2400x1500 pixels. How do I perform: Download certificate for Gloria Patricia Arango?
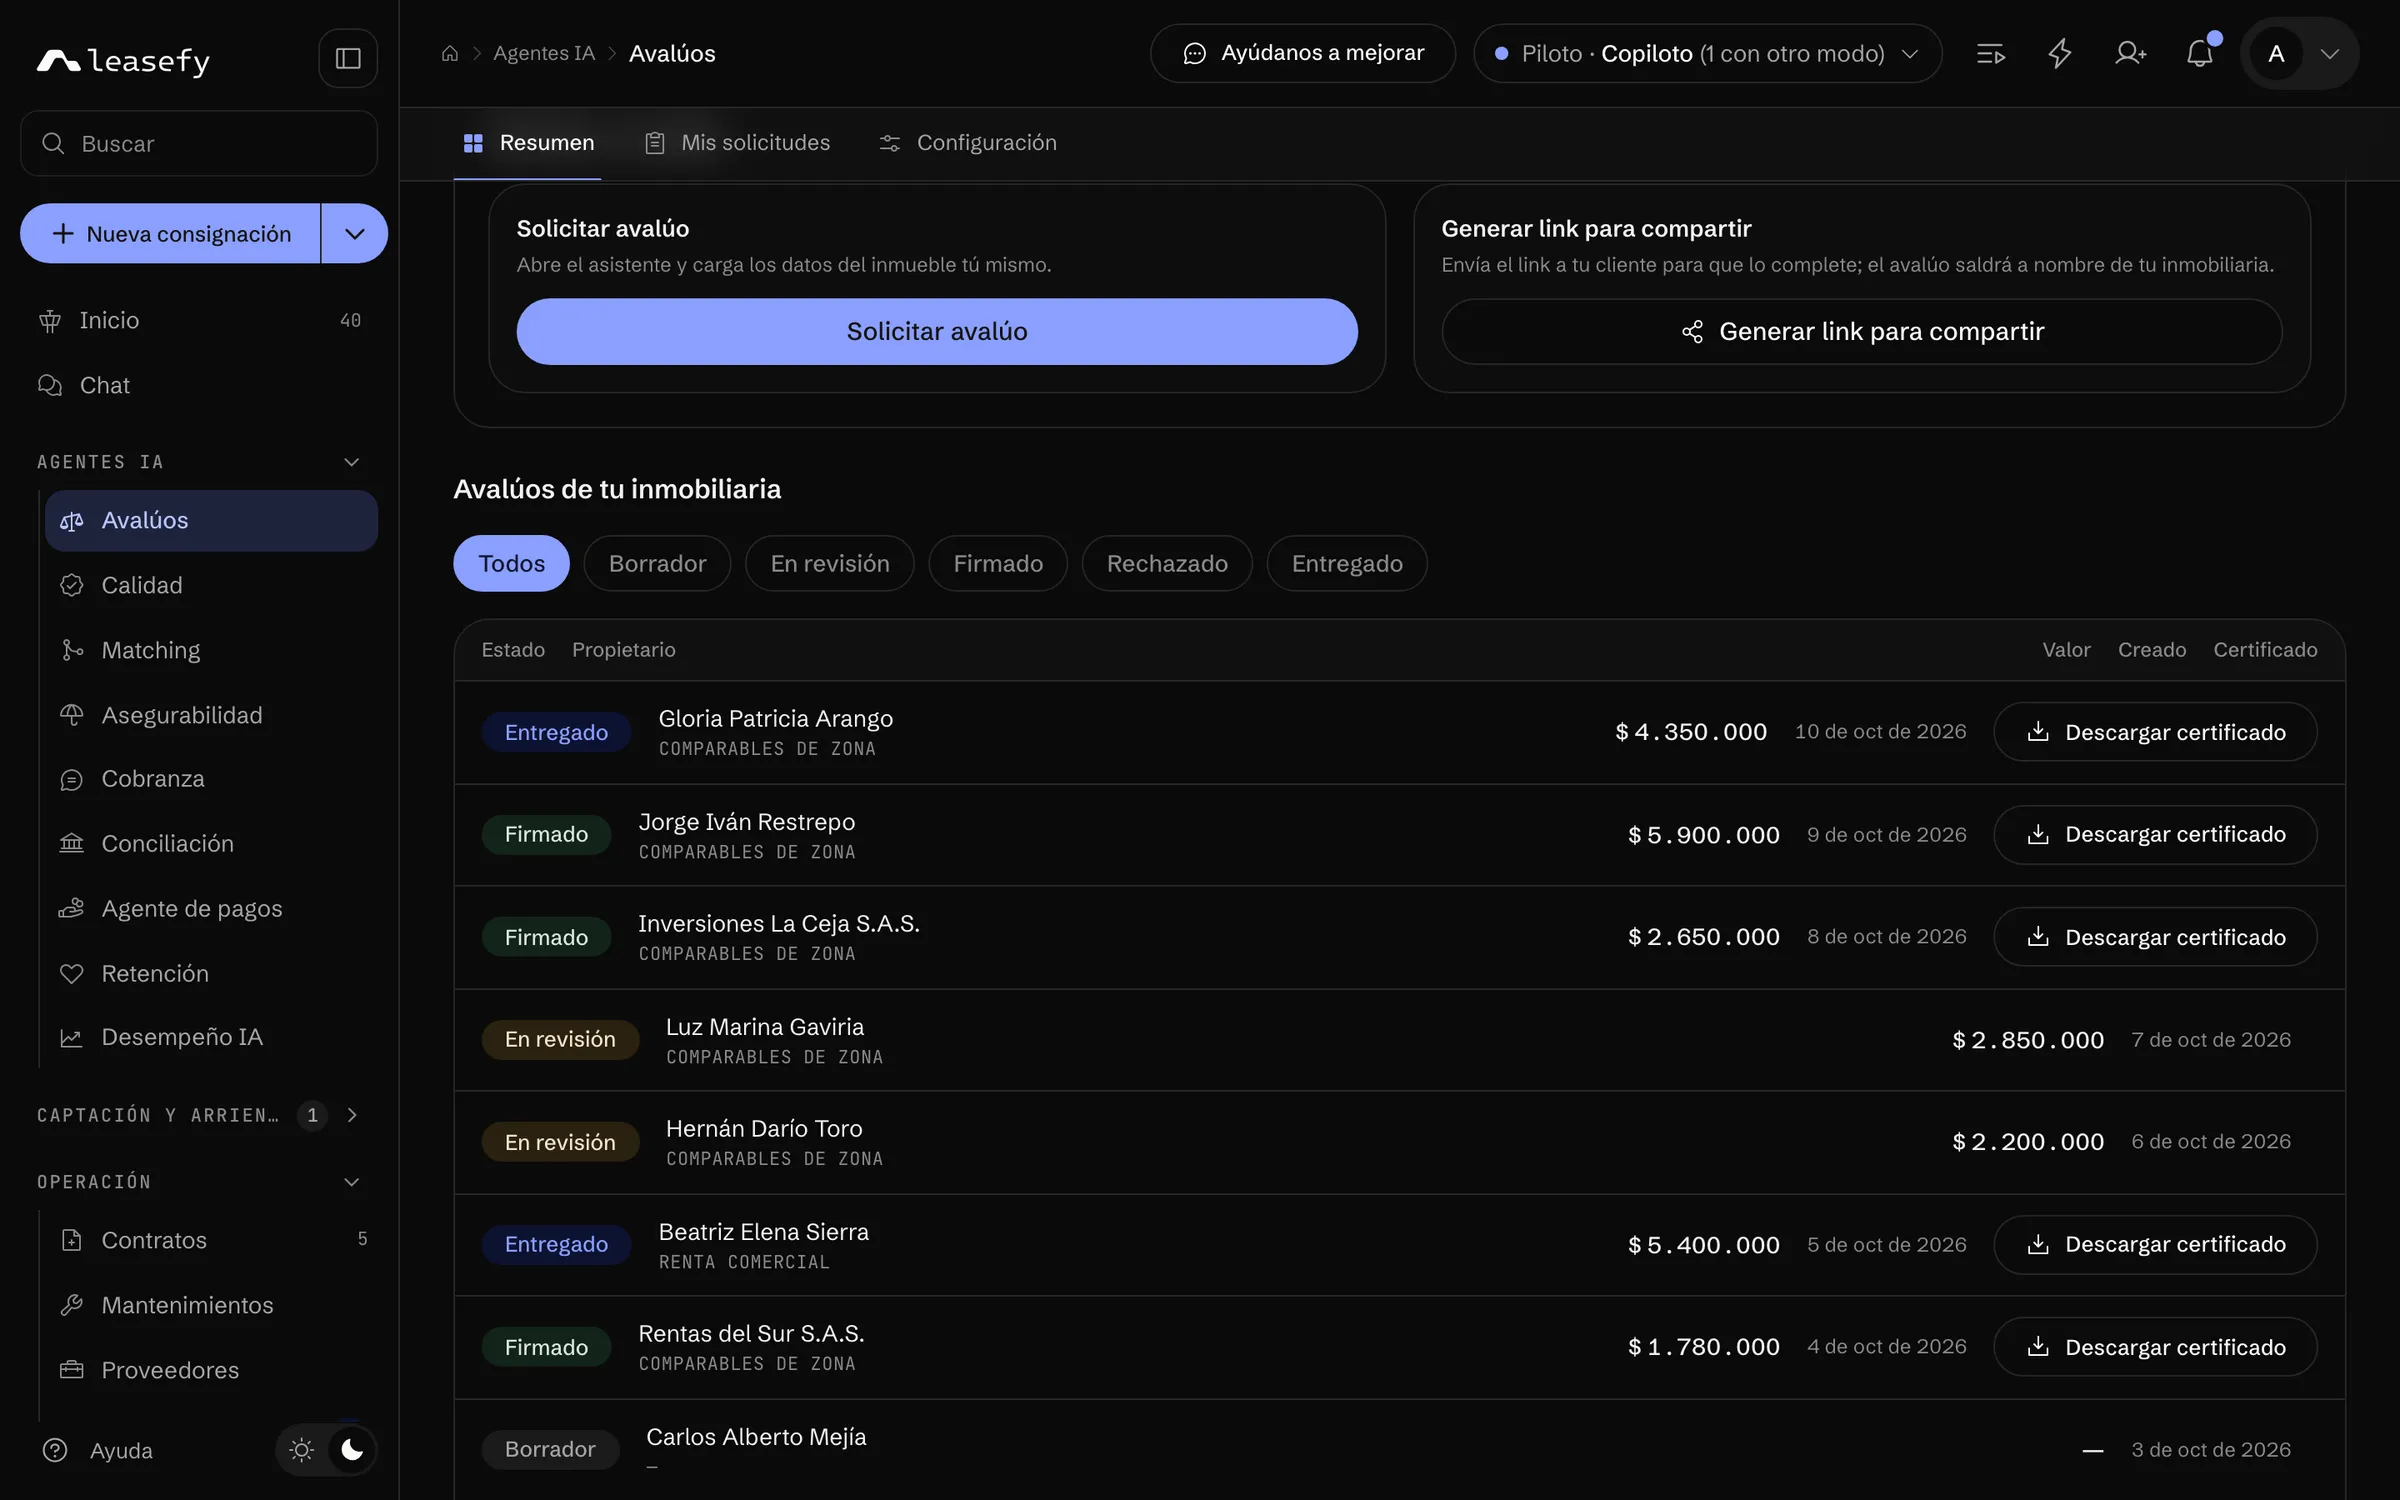2155,732
